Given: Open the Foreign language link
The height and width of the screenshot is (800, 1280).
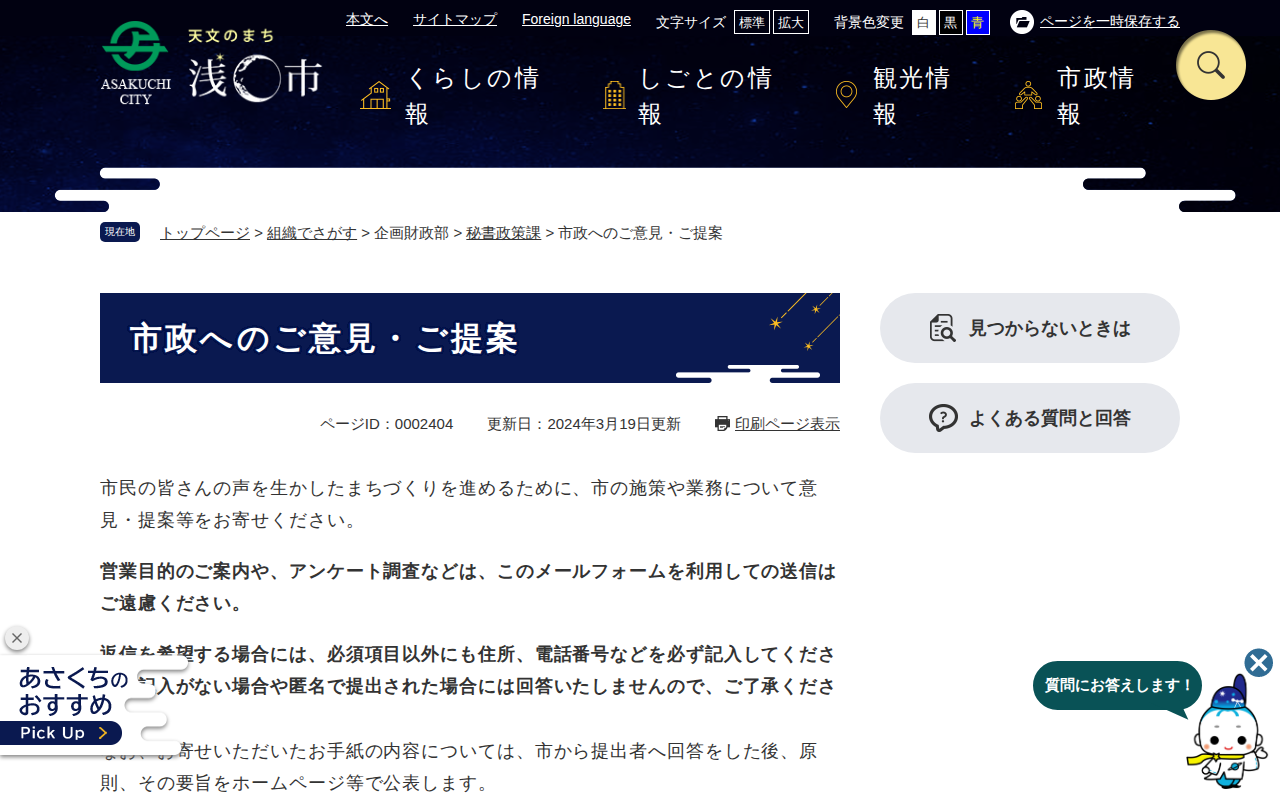Looking at the screenshot, I should 576,19.
